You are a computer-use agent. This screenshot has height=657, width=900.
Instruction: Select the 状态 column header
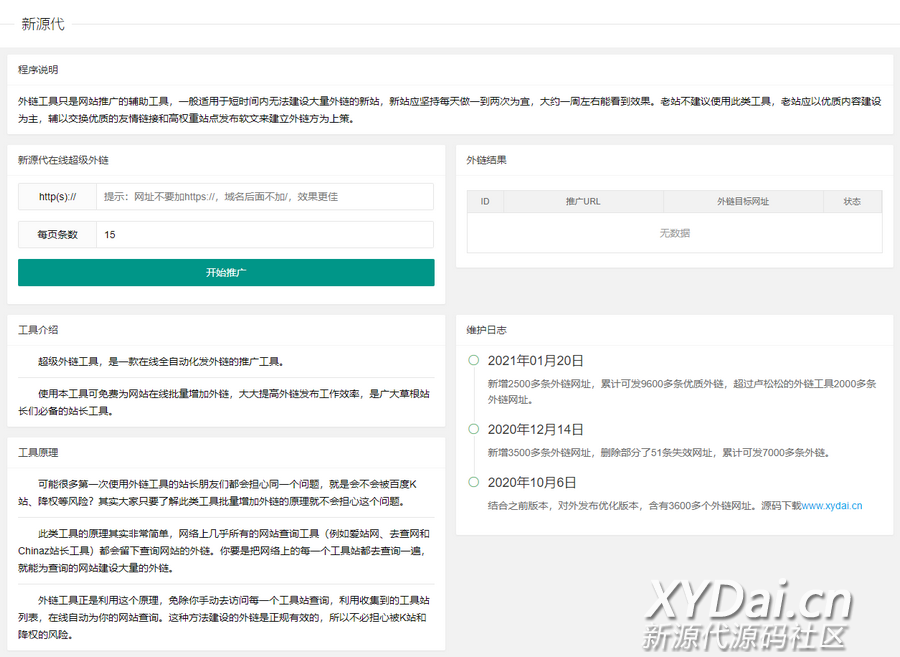(x=852, y=201)
